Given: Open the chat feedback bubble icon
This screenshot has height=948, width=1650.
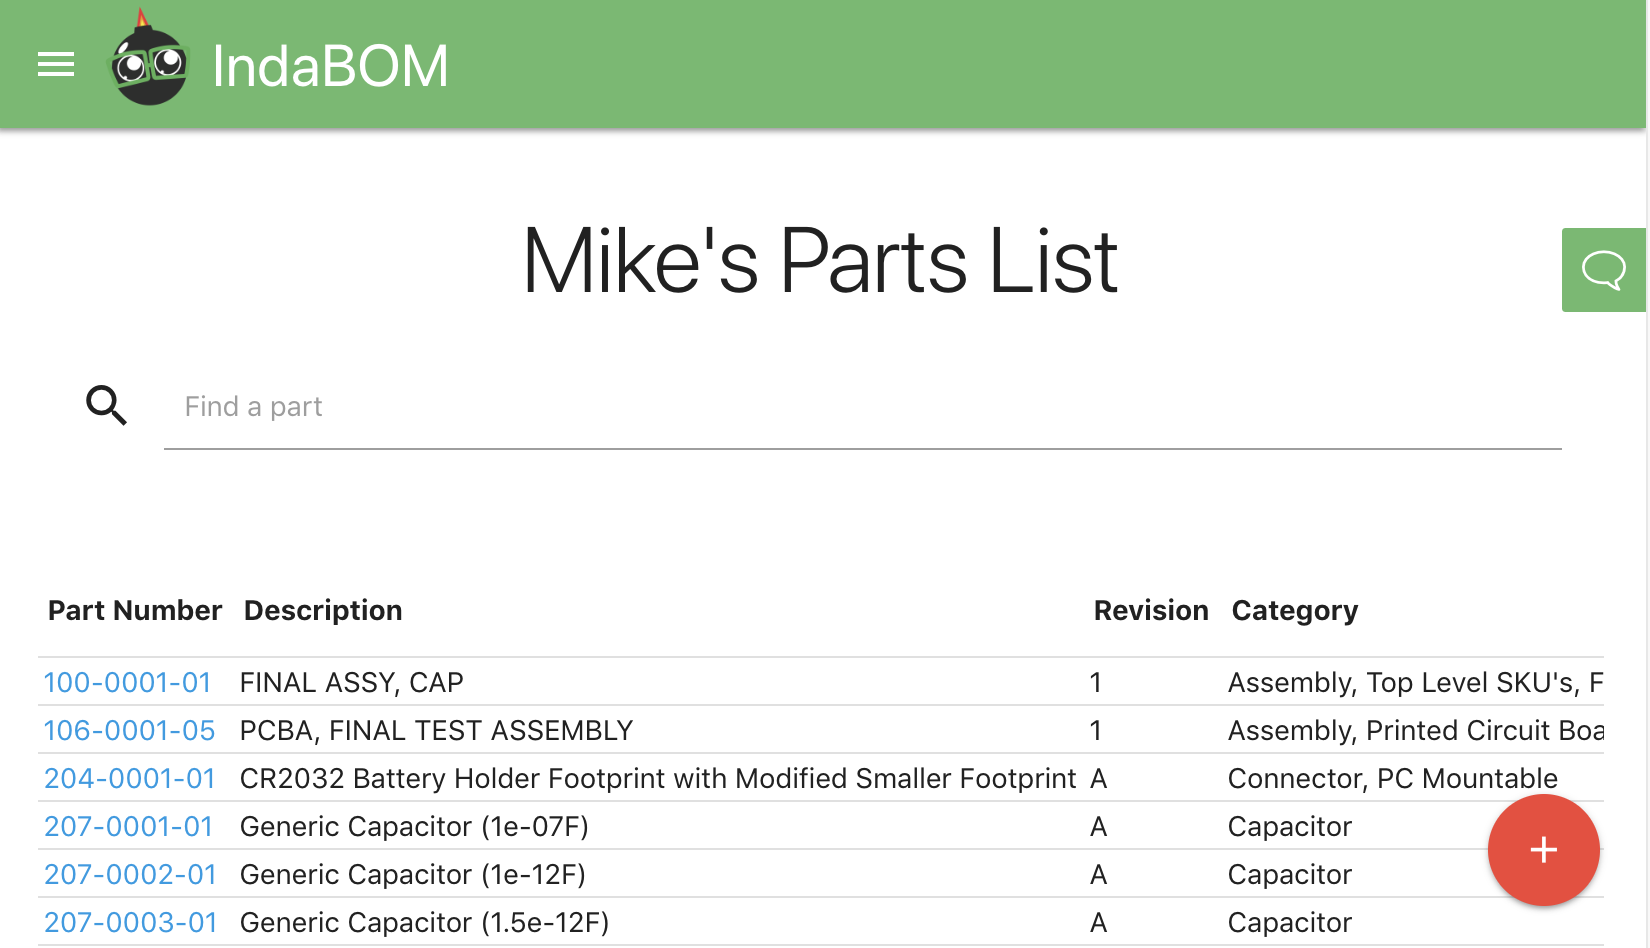Looking at the screenshot, I should point(1603,270).
